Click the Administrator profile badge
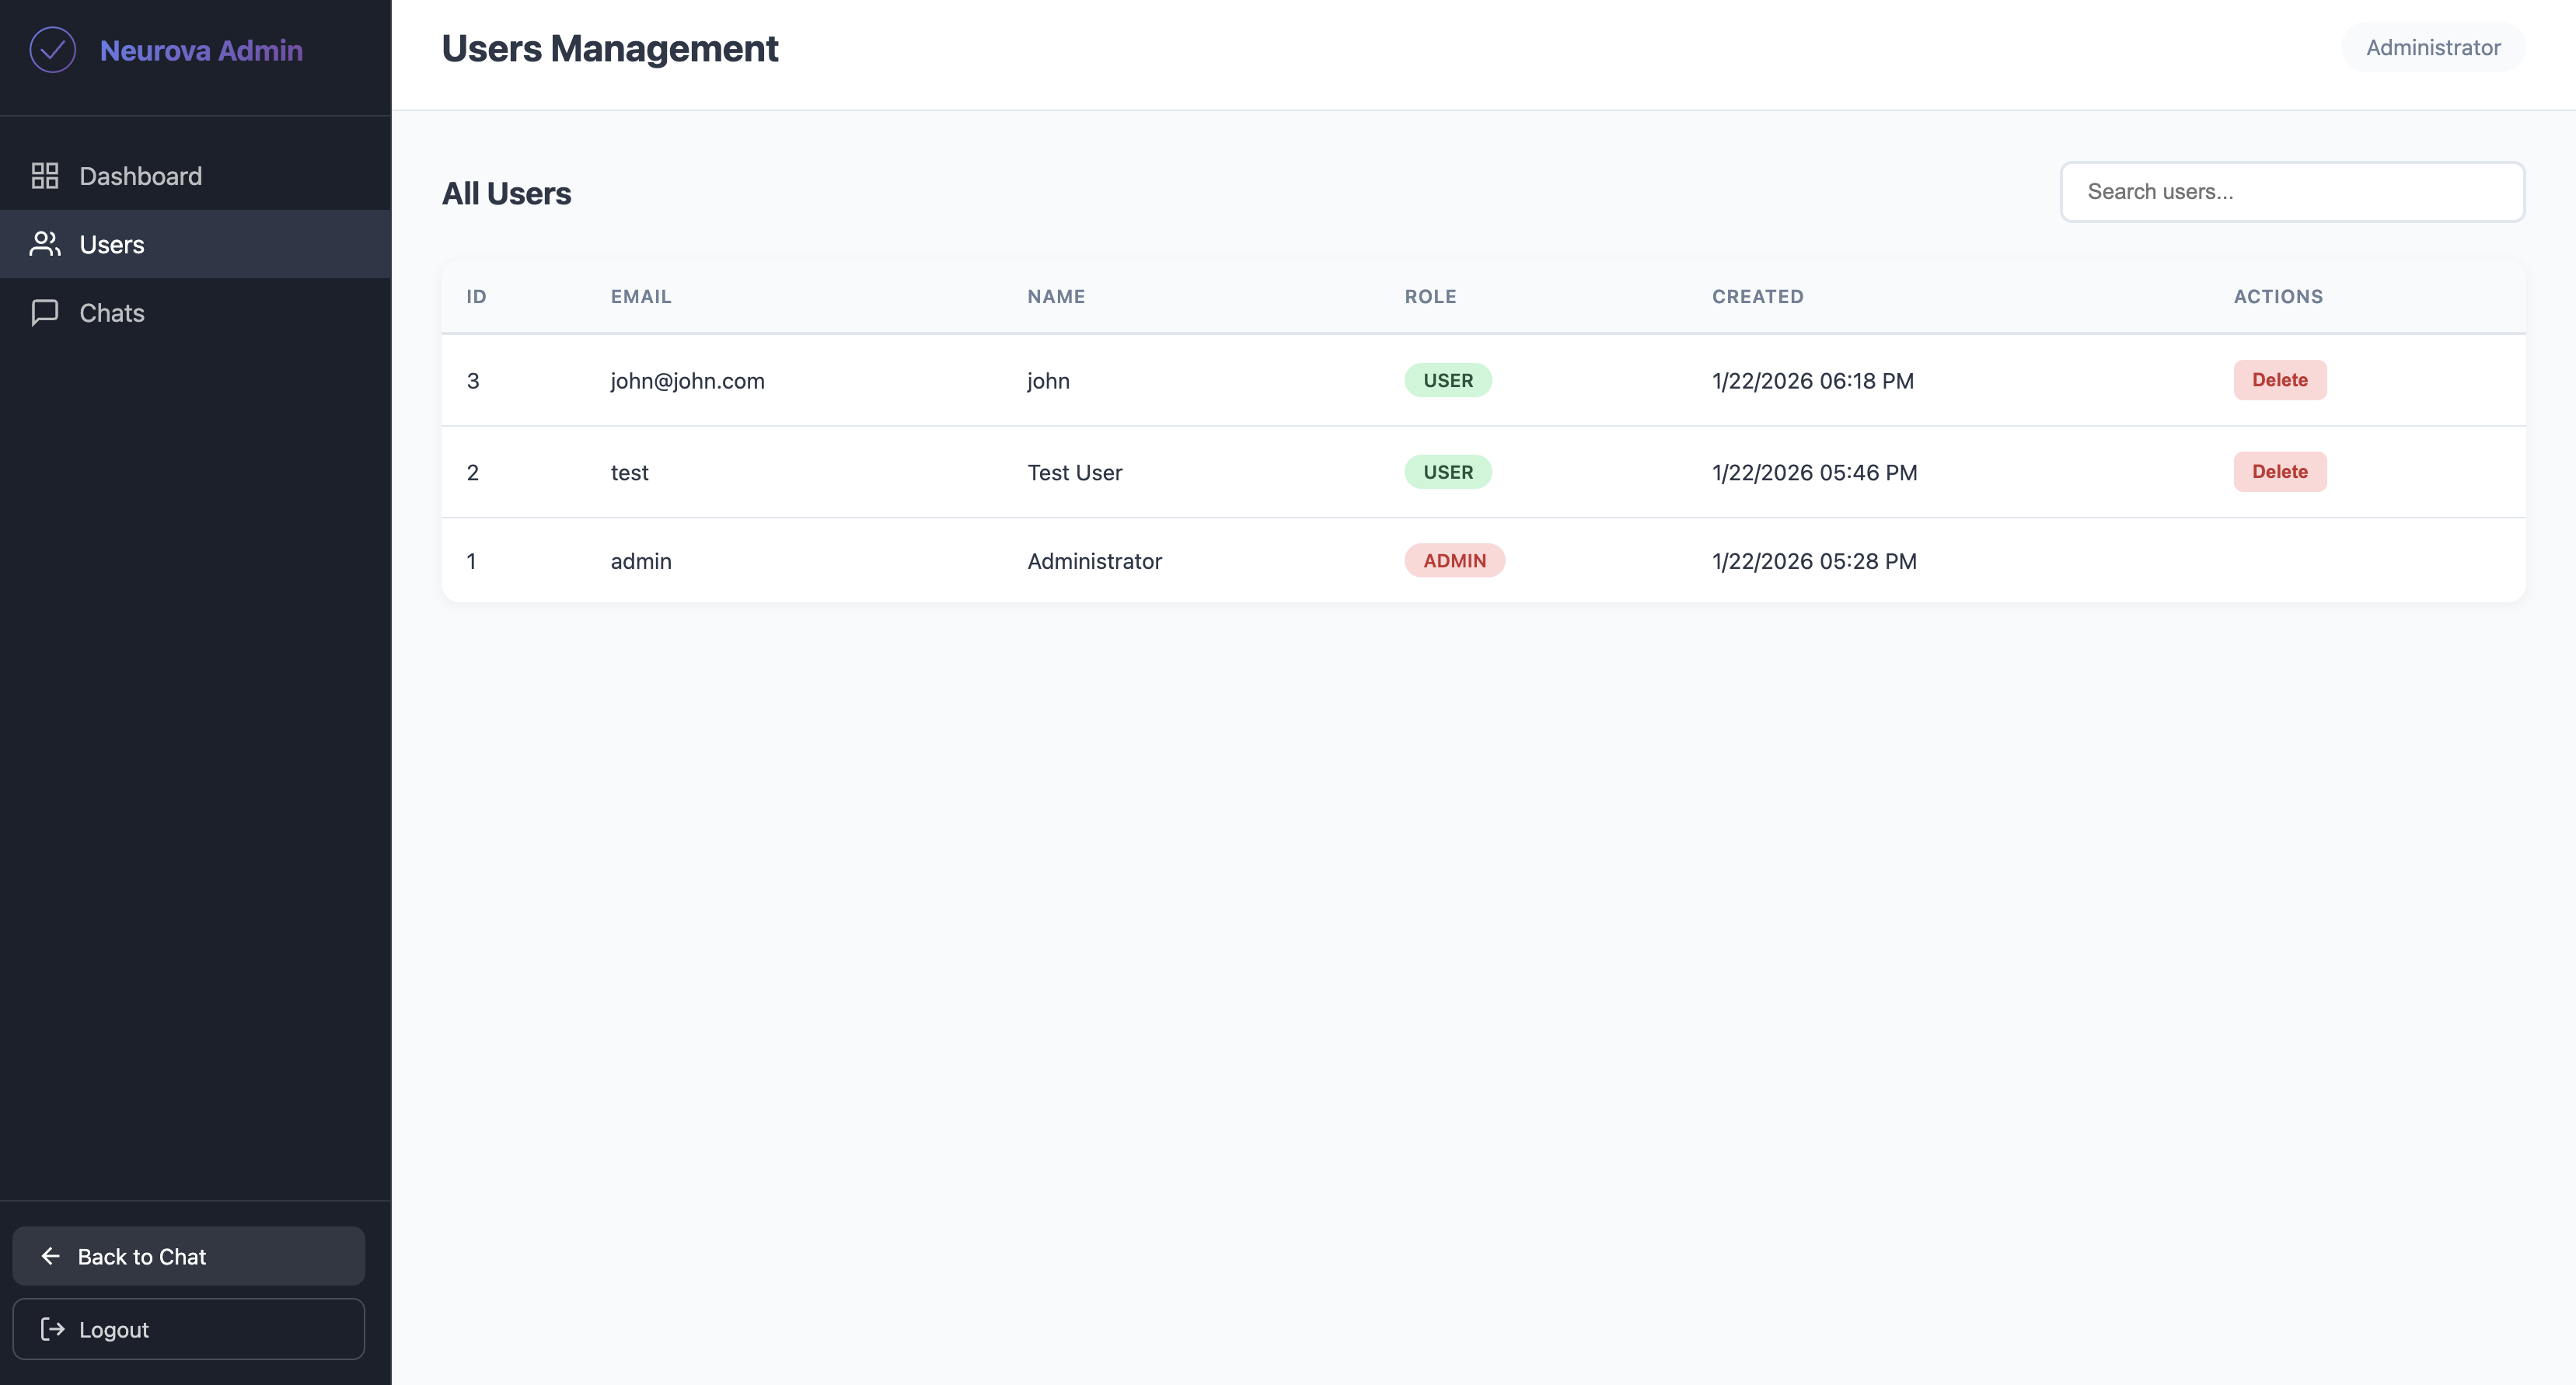The width and height of the screenshot is (2576, 1385). (x=2432, y=48)
